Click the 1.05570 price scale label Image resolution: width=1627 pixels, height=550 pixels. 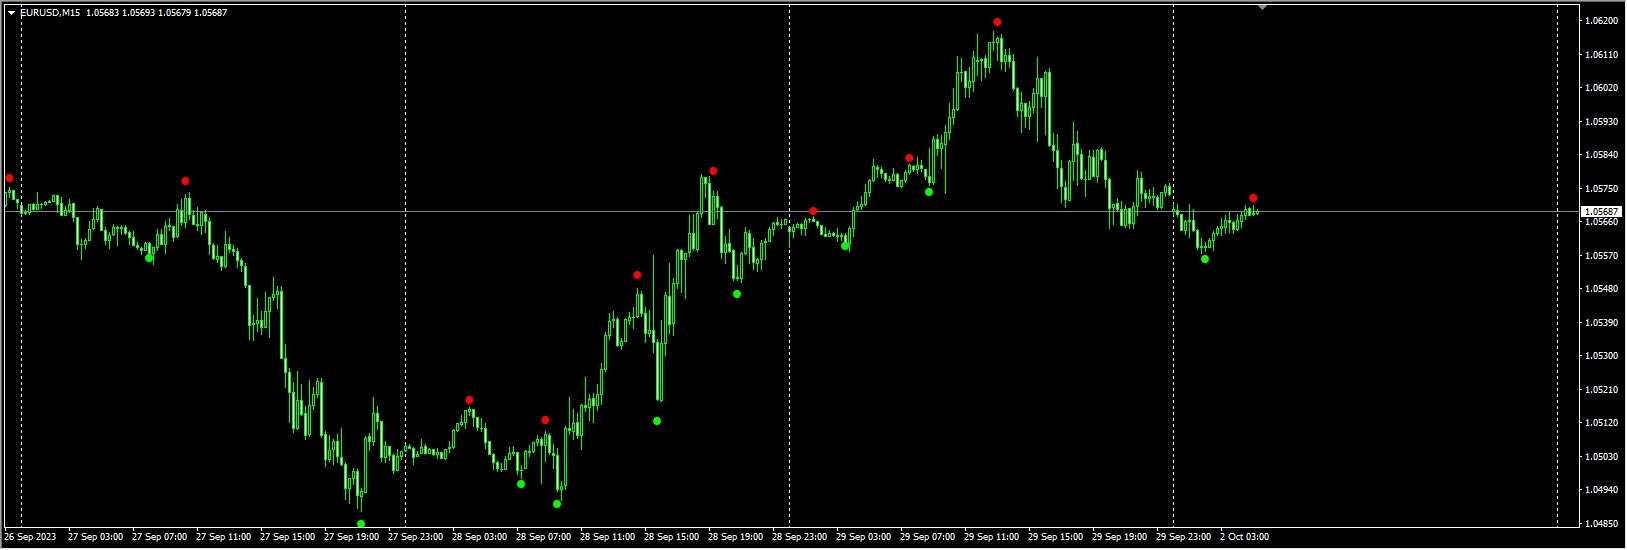pyautogui.click(x=1602, y=256)
